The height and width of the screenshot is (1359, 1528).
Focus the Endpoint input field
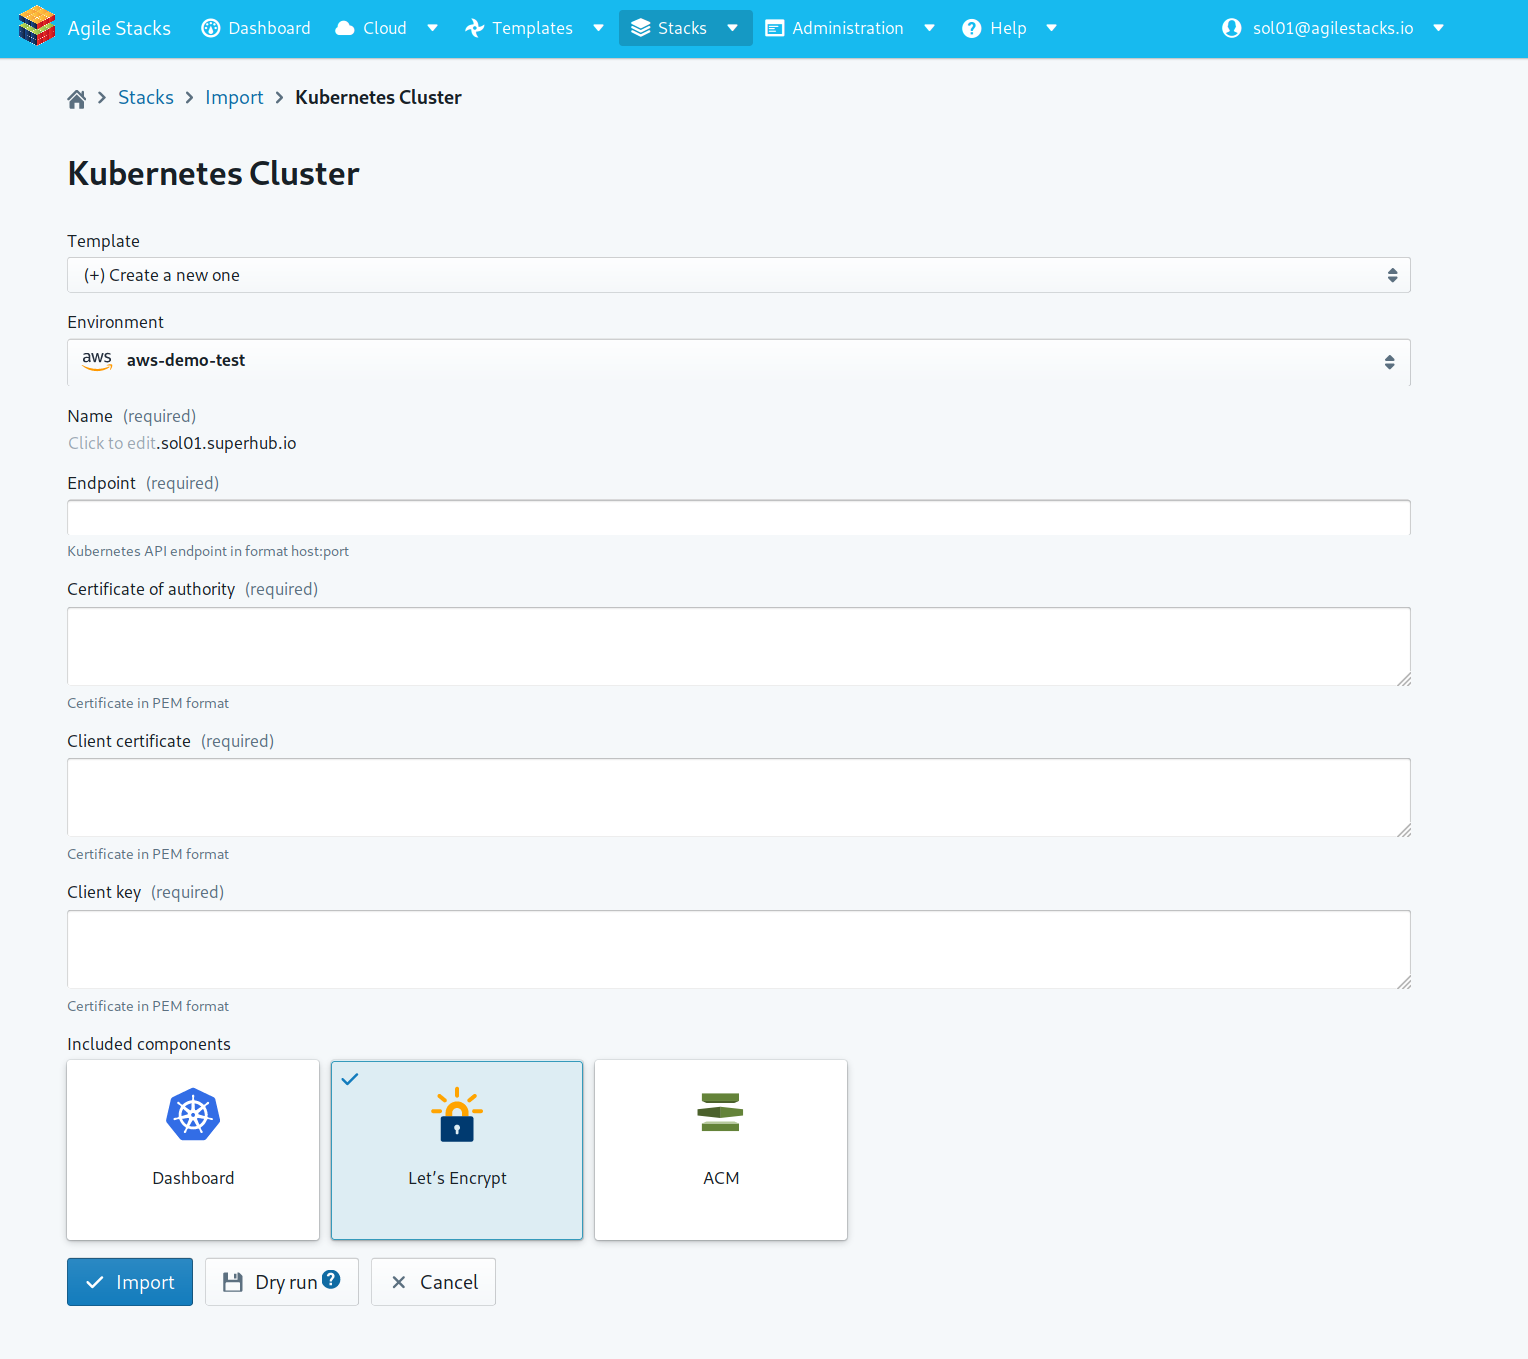pos(739,518)
